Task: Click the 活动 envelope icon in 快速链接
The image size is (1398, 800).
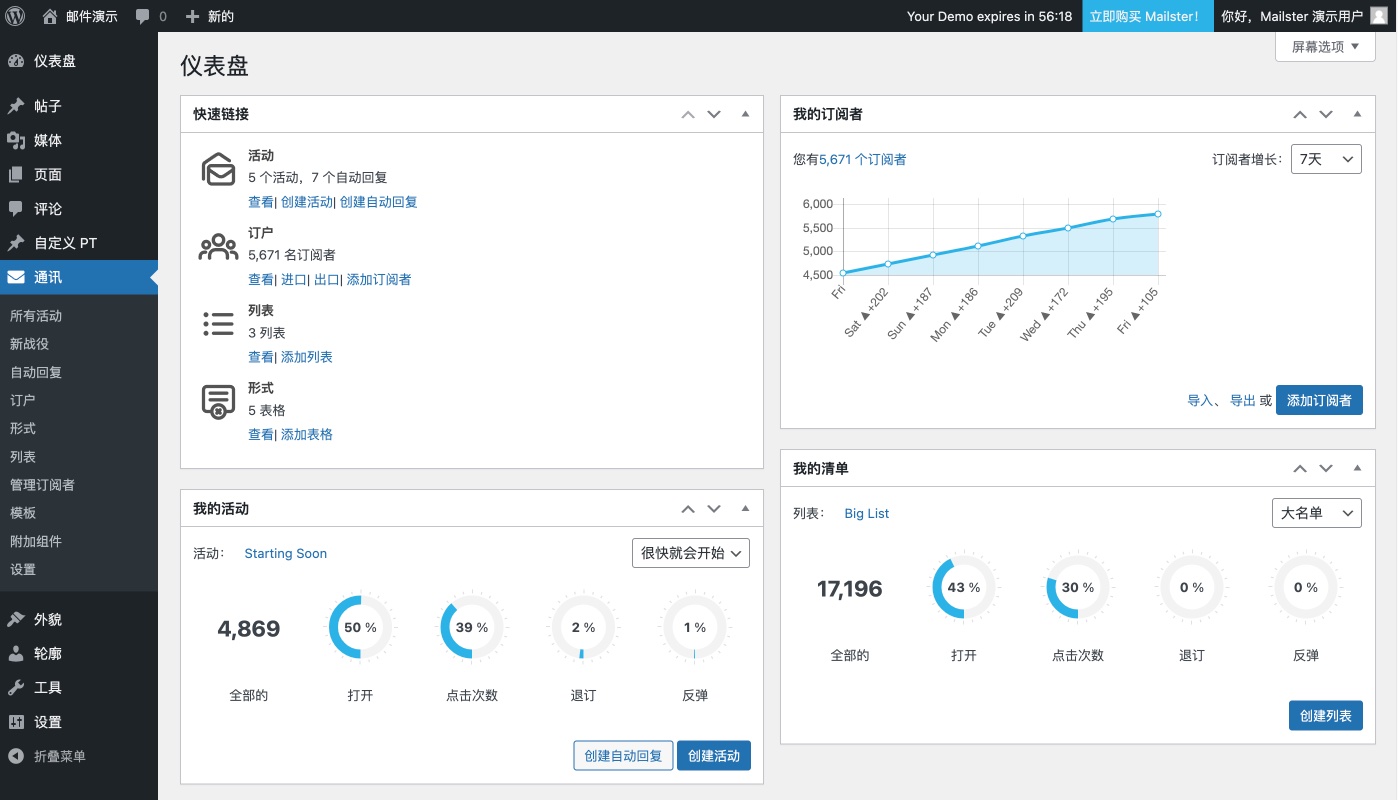Action: [x=218, y=171]
